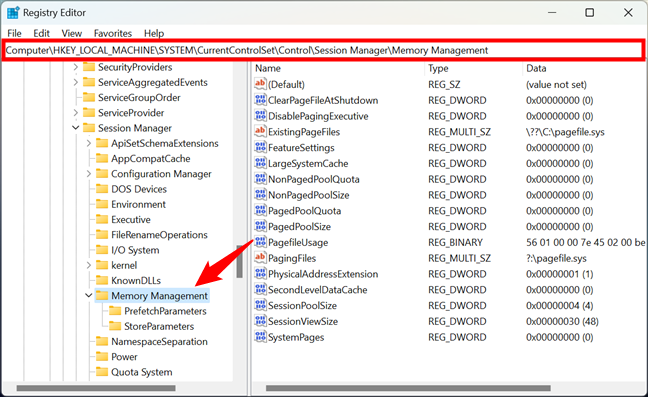
Task: Select the ServiceGroupOrder key
Action: coord(139,97)
